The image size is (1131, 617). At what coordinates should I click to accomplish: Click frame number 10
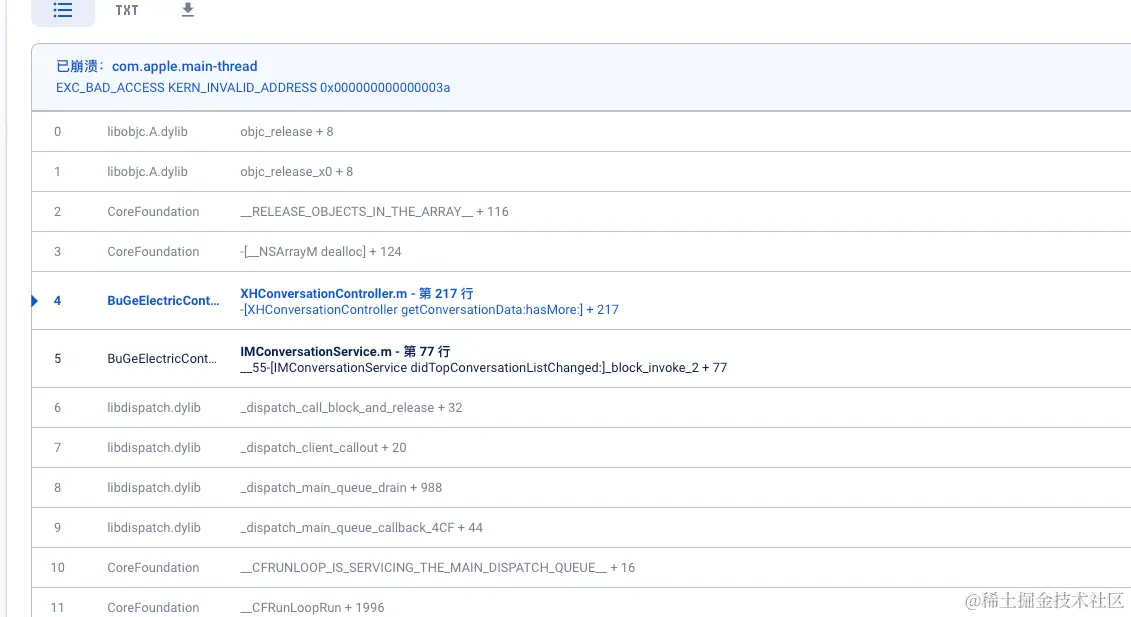(x=58, y=568)
